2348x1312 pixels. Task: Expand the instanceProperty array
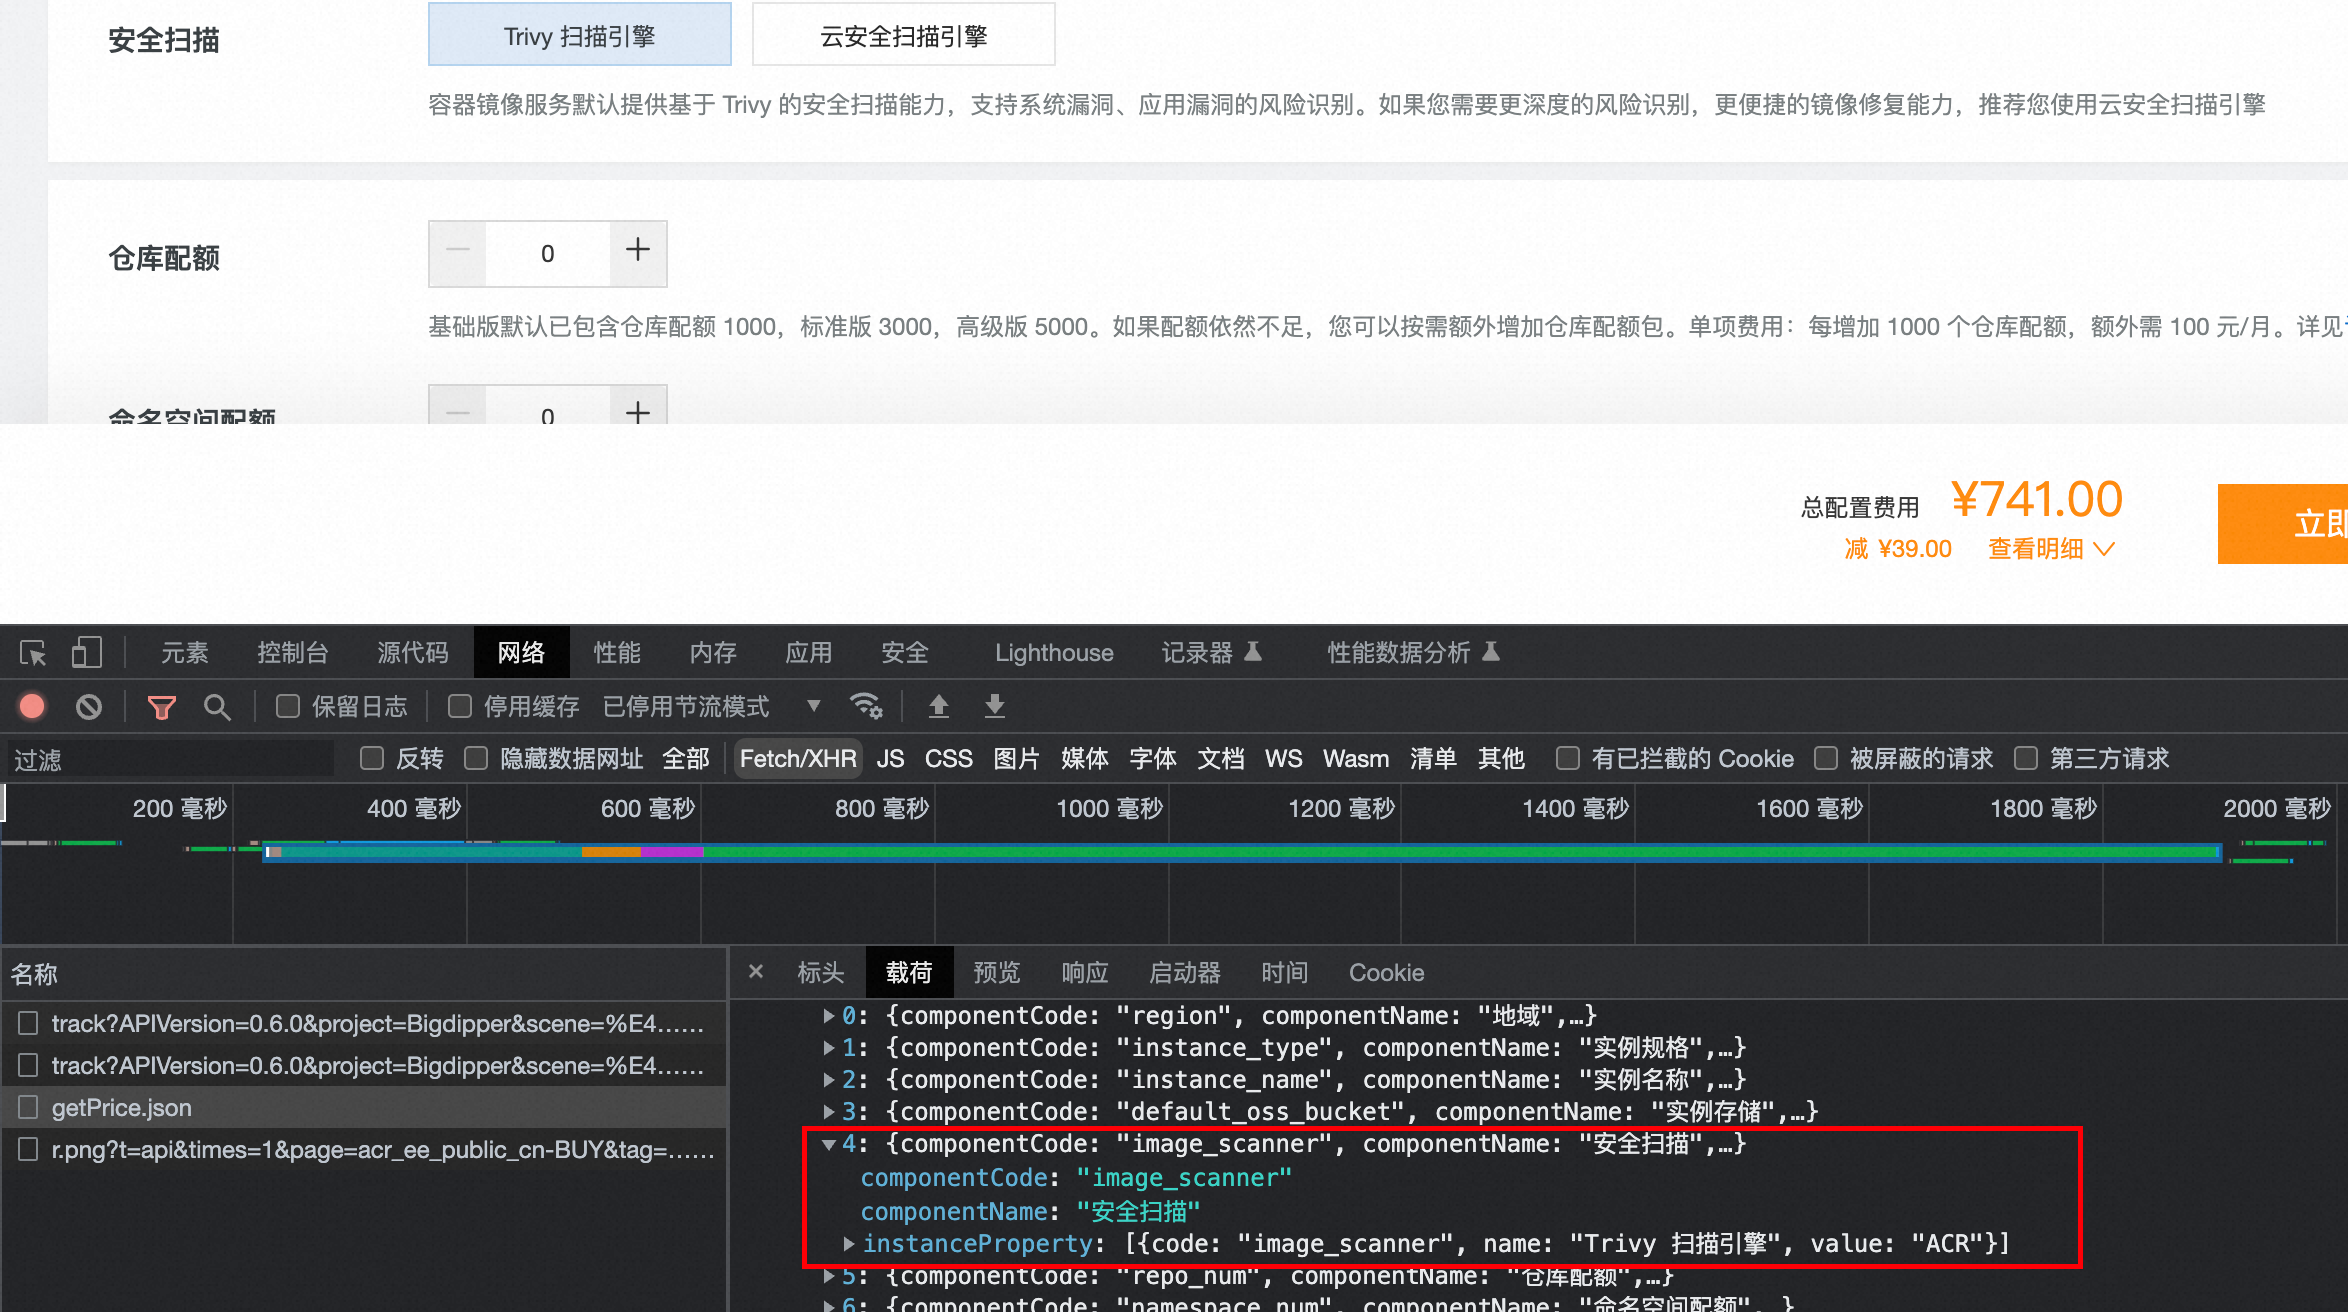point(849,1244)
